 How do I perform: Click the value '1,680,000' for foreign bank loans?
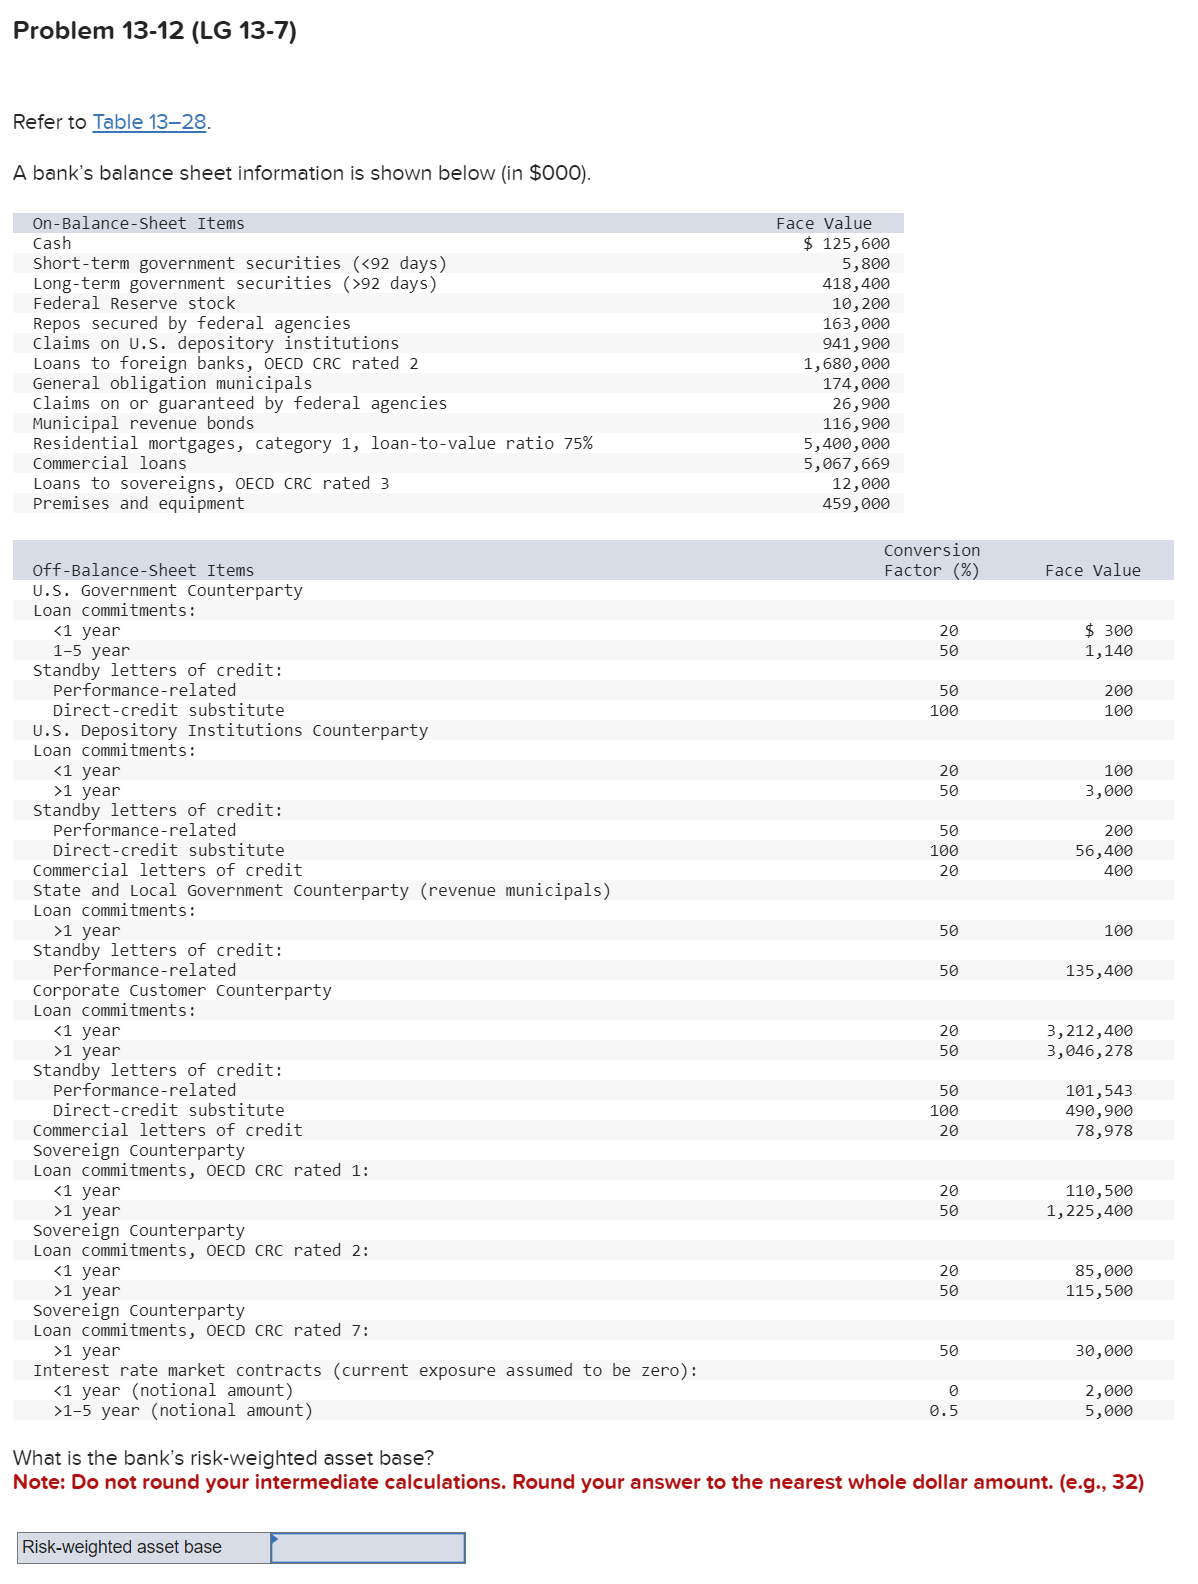coord(846,364)
